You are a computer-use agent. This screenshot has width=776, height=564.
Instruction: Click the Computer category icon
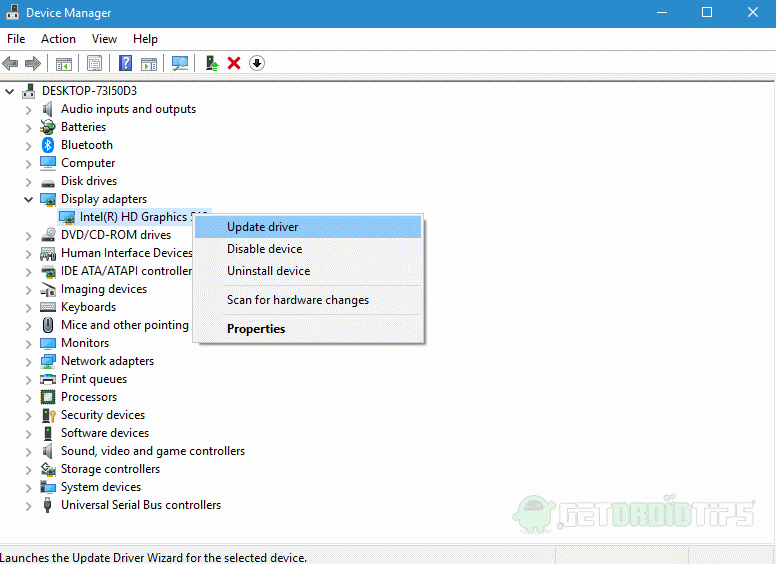(48, 163)
